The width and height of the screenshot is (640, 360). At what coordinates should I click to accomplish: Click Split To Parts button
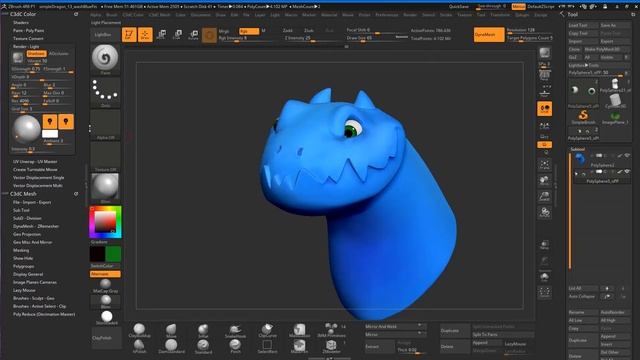click(503, 335)
